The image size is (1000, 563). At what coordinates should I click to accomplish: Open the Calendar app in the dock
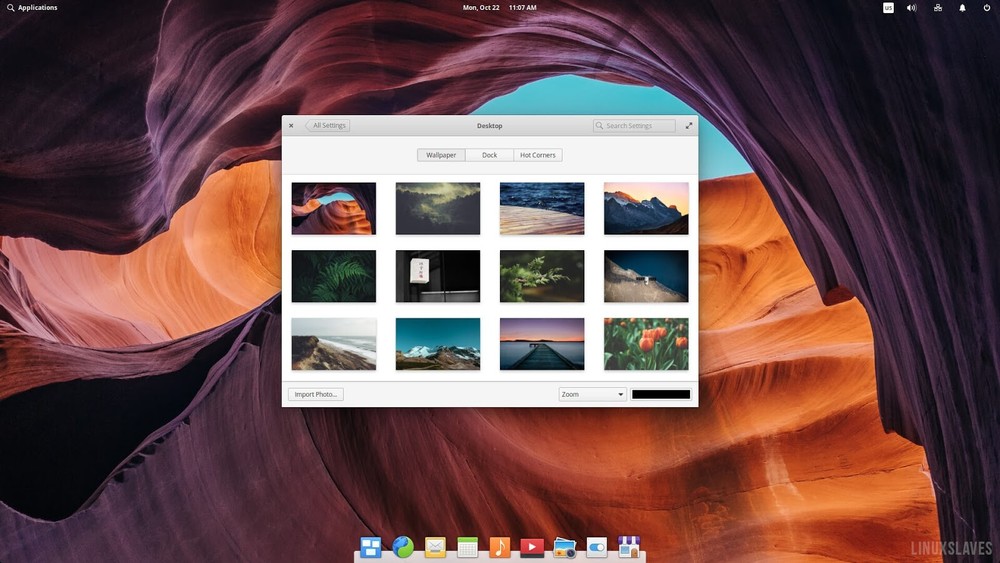click(x=467, y=547)
